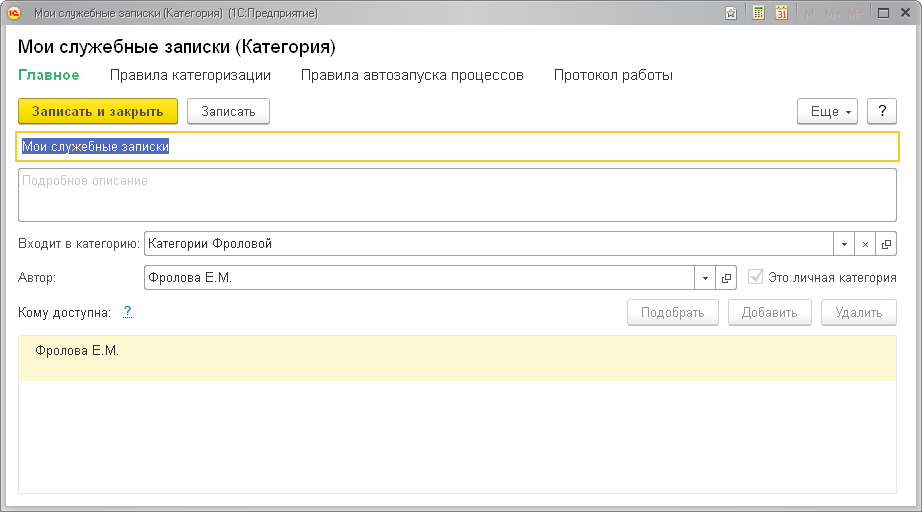The width and height of the screenshot is (922, 512).
Task: Open 'Правила автозапуска процессов' tab
Action: (x=412, y=75)
